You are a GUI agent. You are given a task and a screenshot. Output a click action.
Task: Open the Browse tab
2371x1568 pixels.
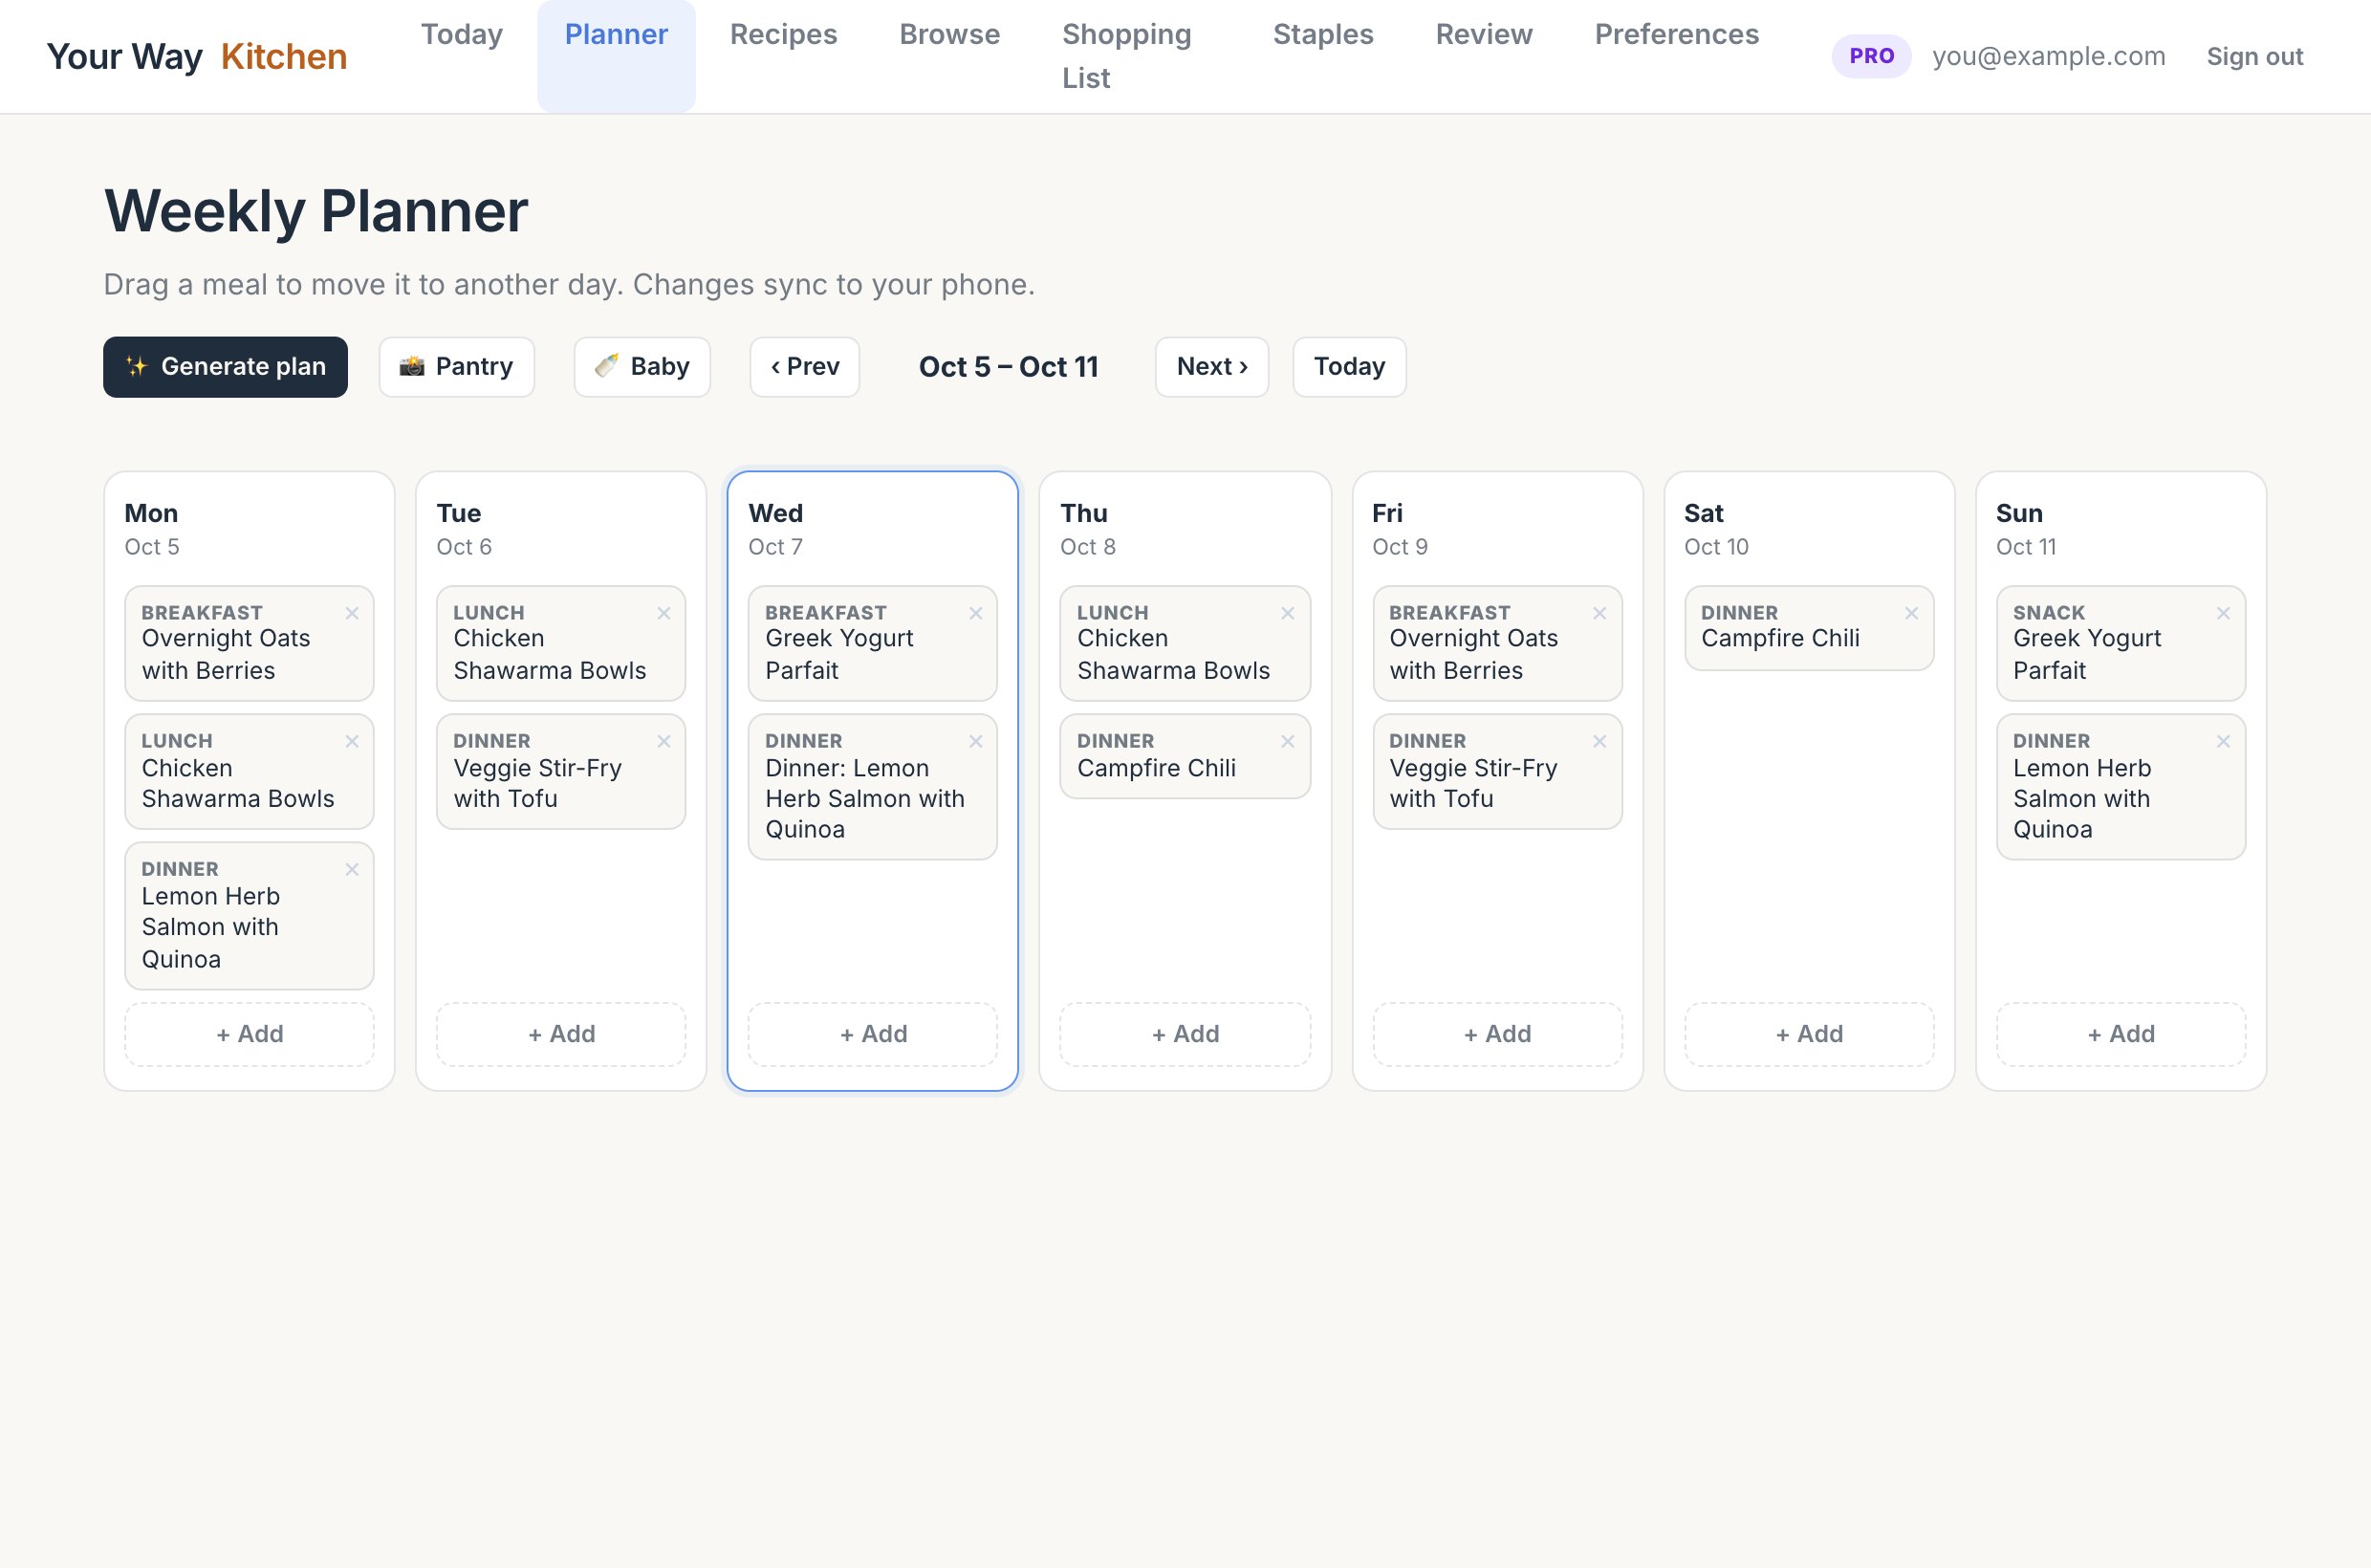(949, 35)
